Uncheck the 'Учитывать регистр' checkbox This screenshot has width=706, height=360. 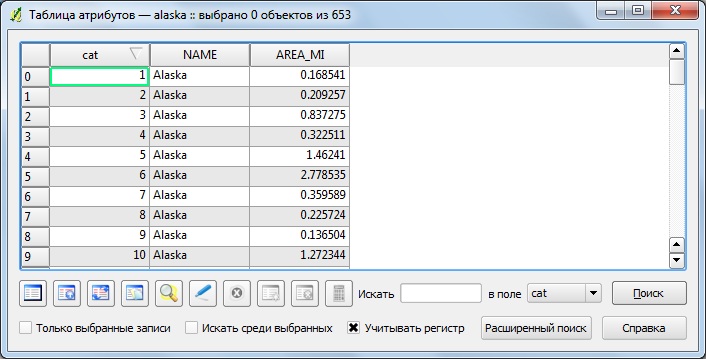point(353,328)
